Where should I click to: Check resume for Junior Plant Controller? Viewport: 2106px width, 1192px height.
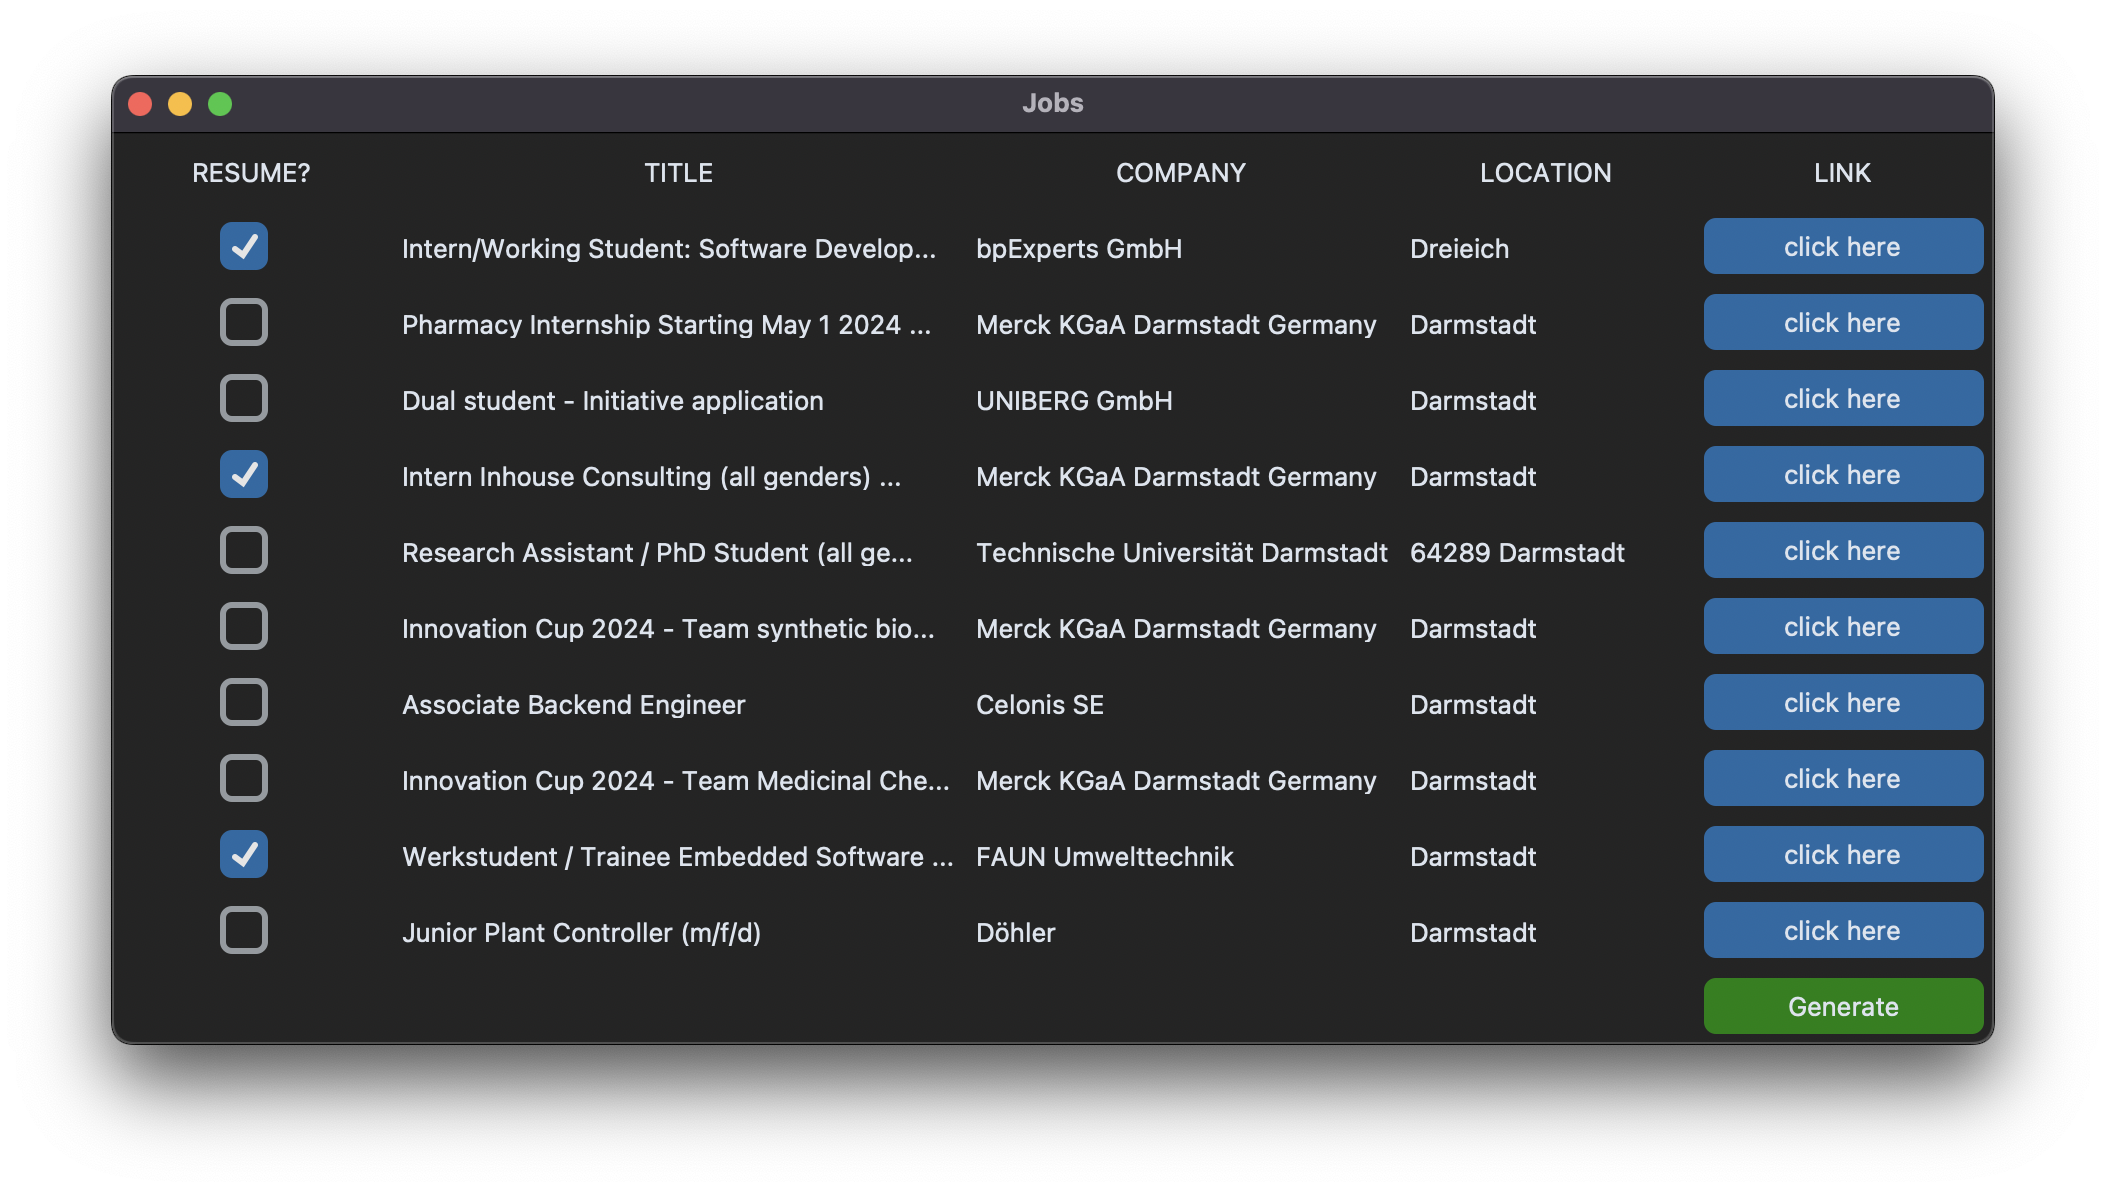(x=244, y=930)
